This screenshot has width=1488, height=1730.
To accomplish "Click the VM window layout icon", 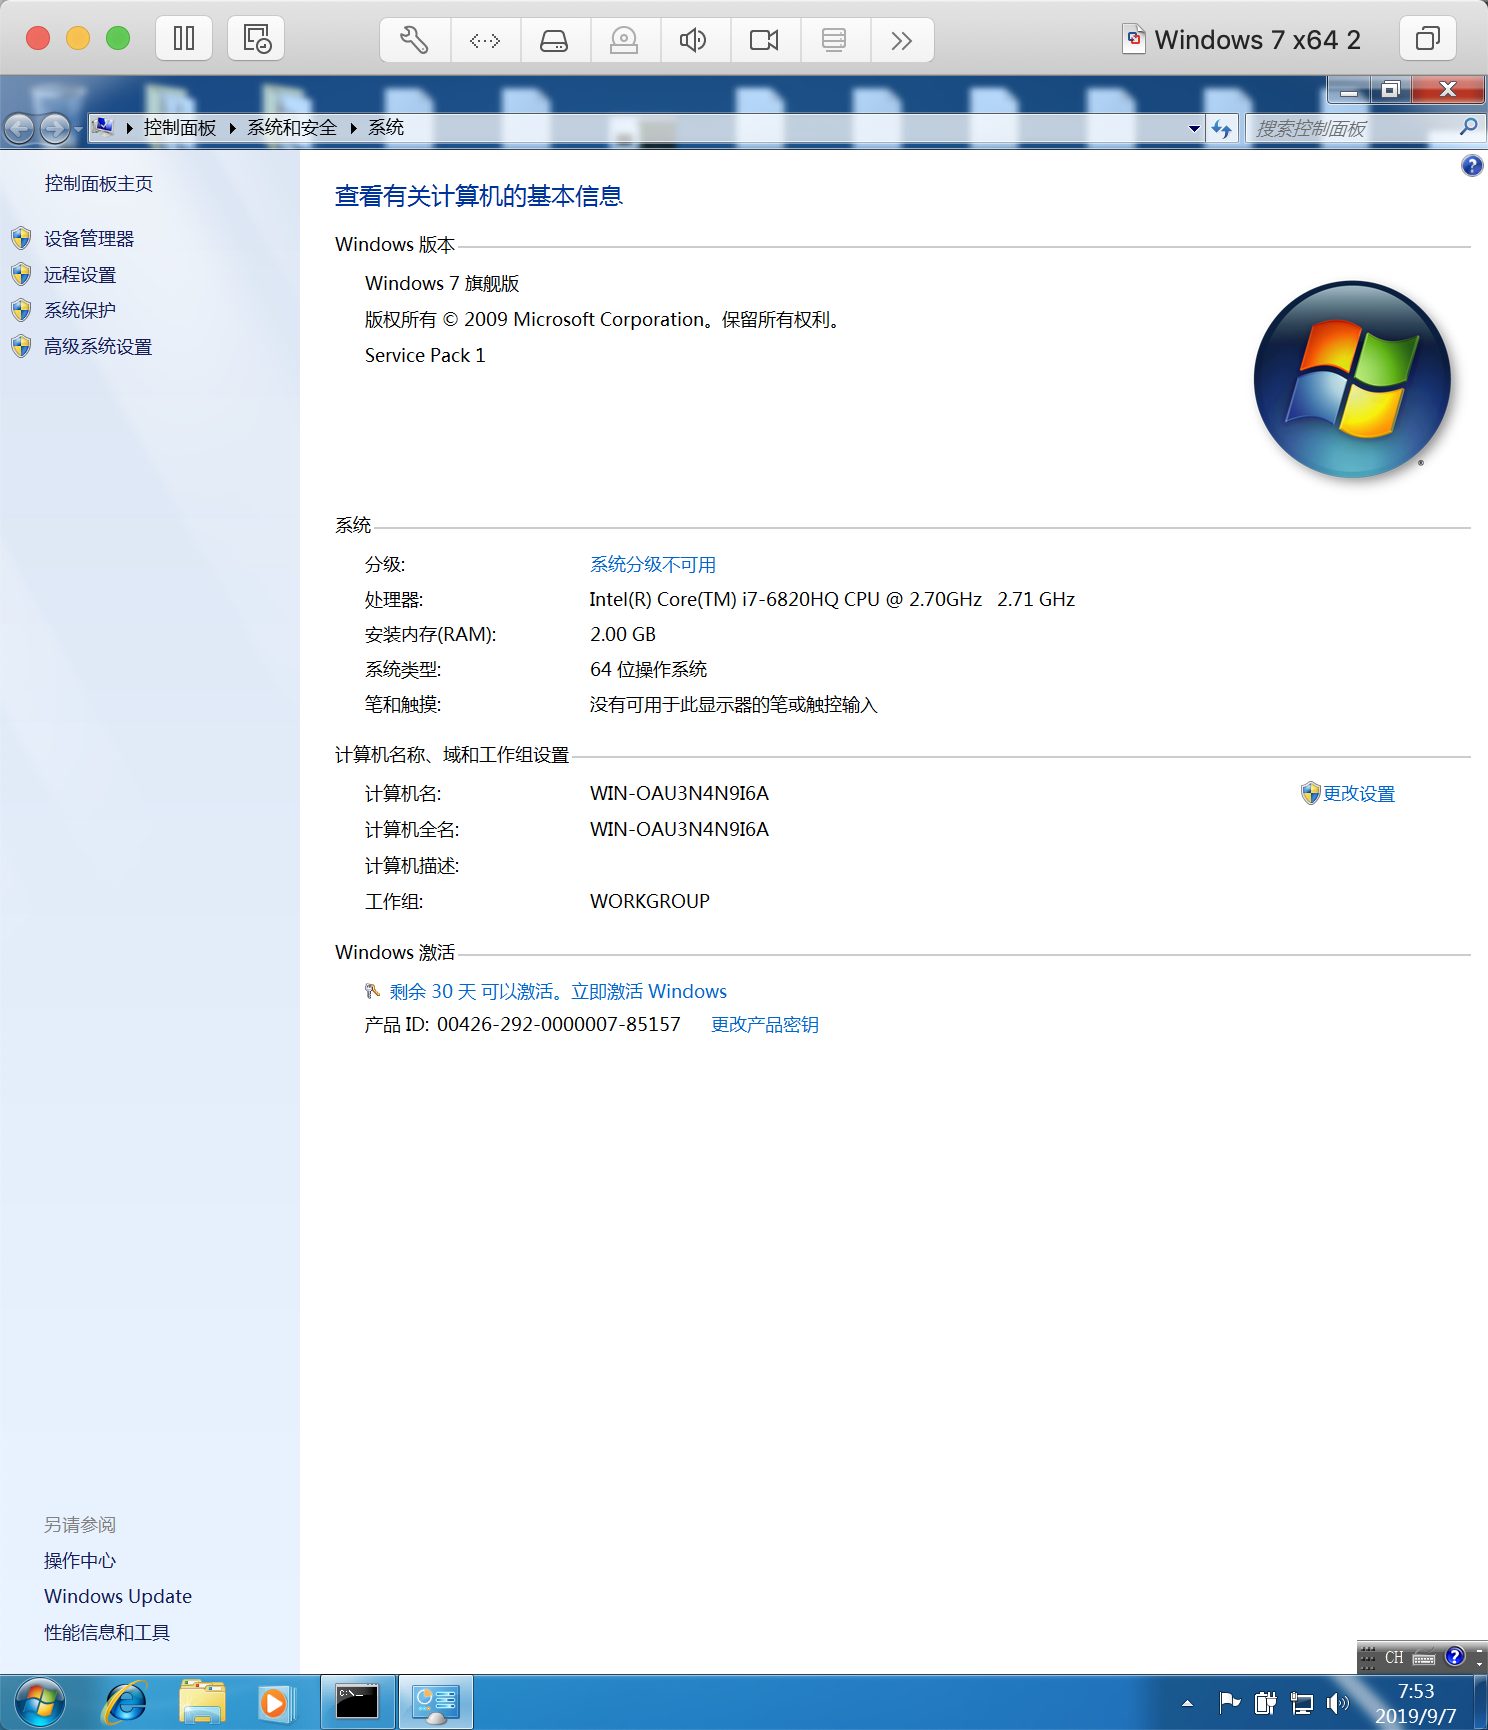I will pos(1427,39).
